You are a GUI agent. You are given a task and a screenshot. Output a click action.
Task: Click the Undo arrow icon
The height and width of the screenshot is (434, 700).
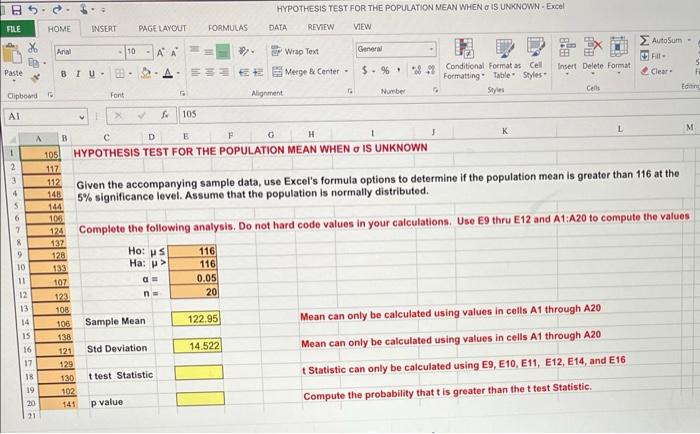tap(33, 9)
